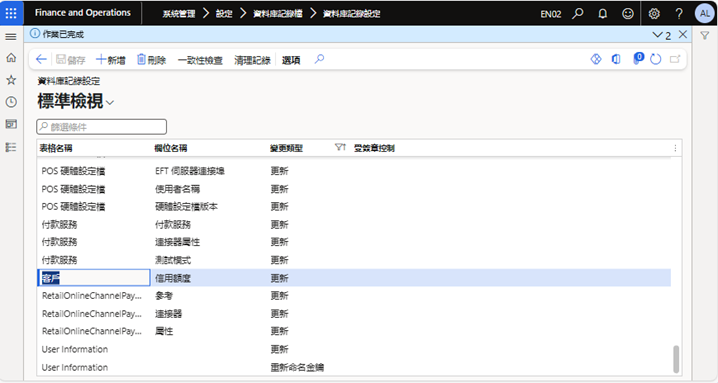Viewport: 718px width, 383px height.
Task: Click Finance and Operations title
Action: point(83,13)
